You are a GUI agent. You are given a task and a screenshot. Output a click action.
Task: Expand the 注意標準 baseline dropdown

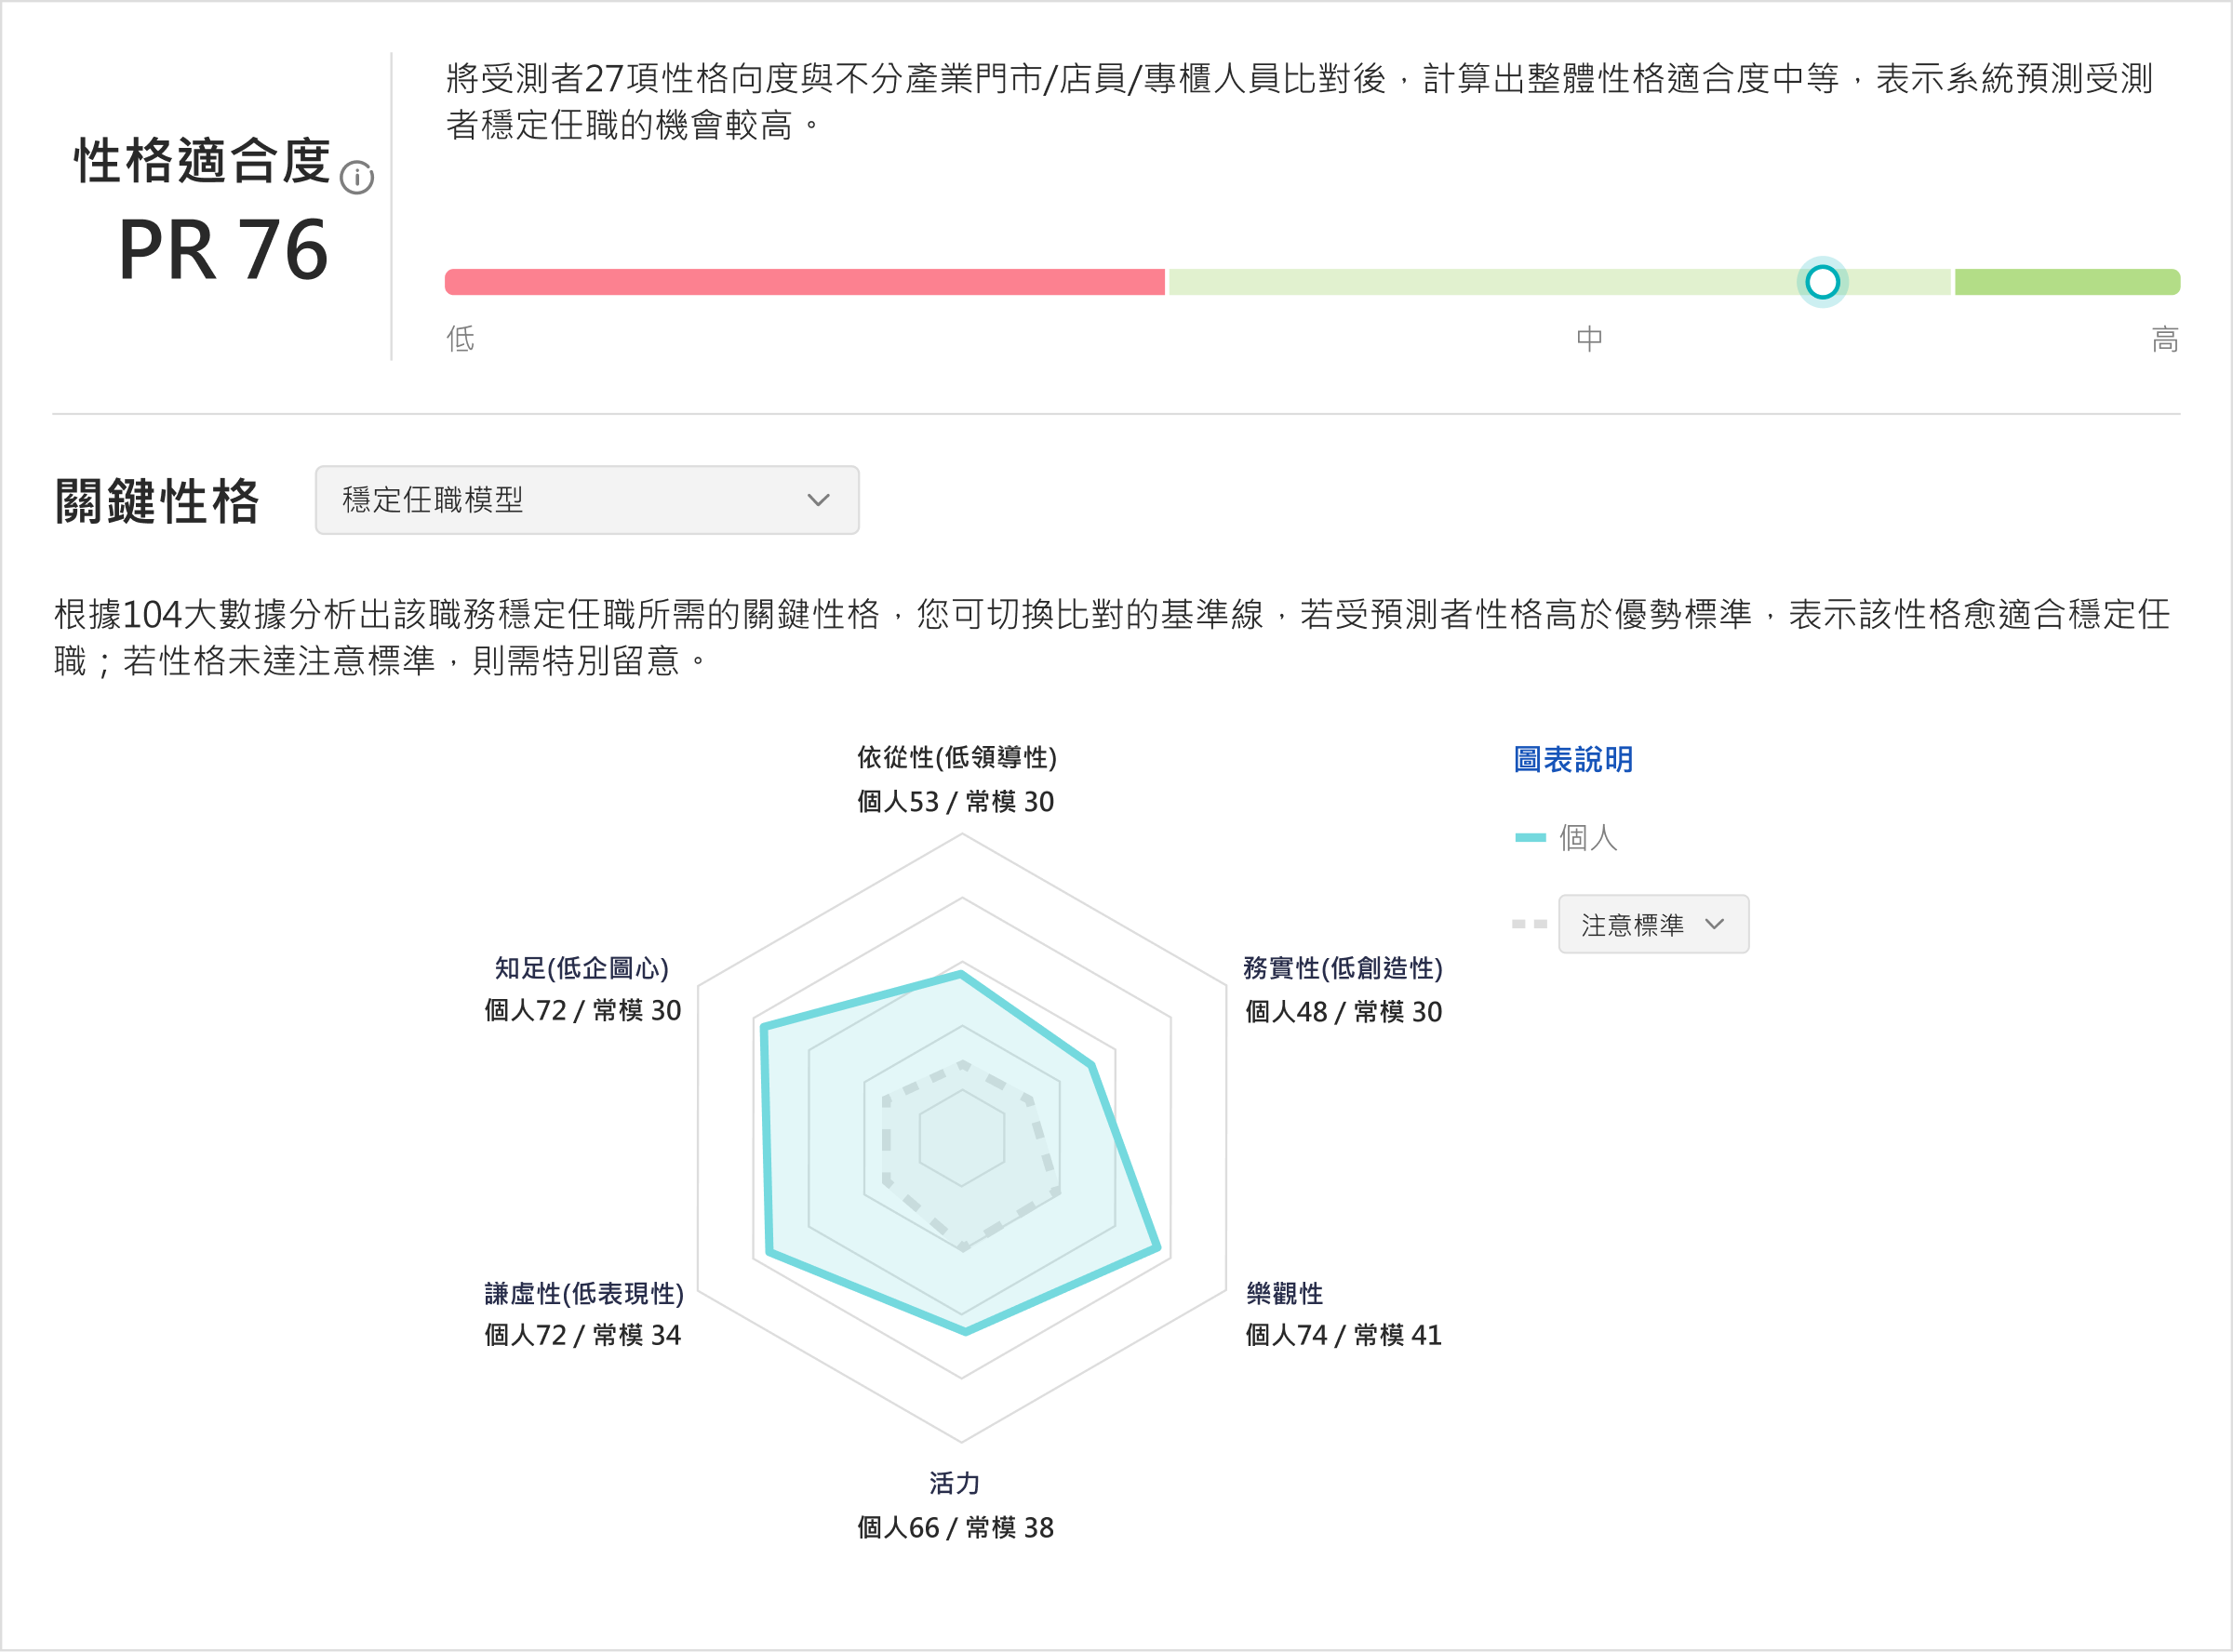point(1653,924)
